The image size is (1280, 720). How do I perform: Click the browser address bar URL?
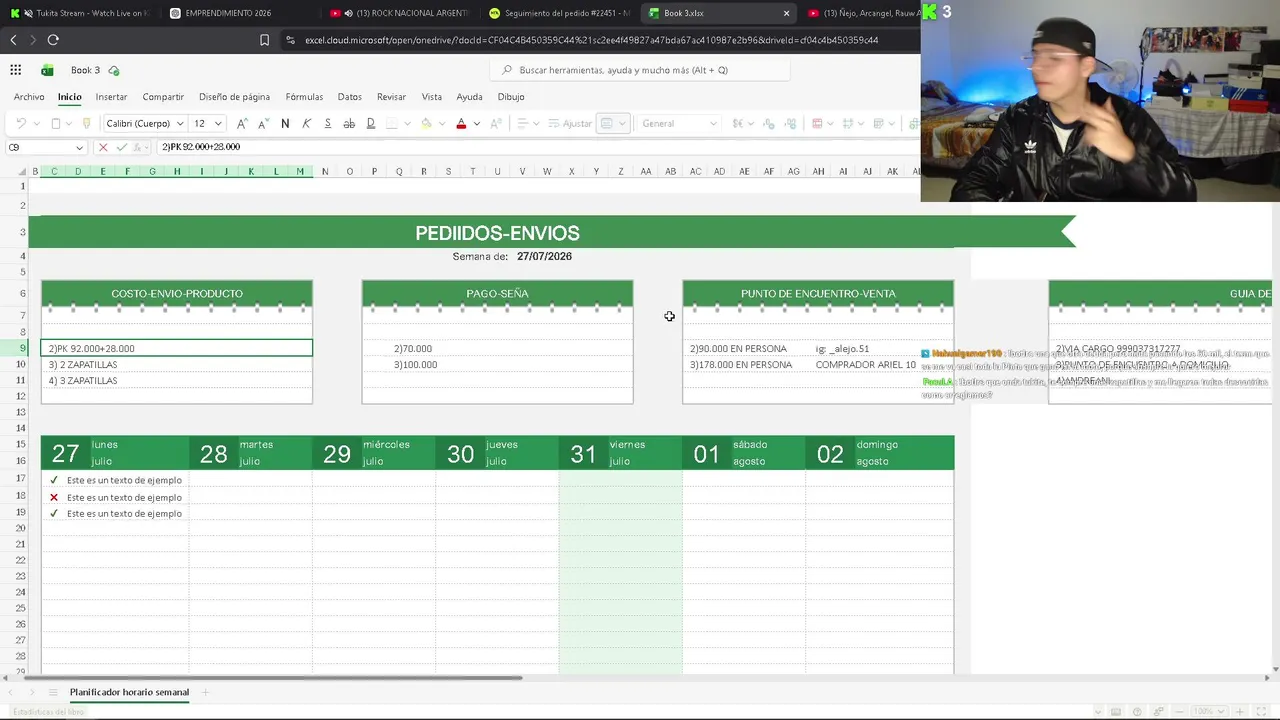click(x=591, y=40)
